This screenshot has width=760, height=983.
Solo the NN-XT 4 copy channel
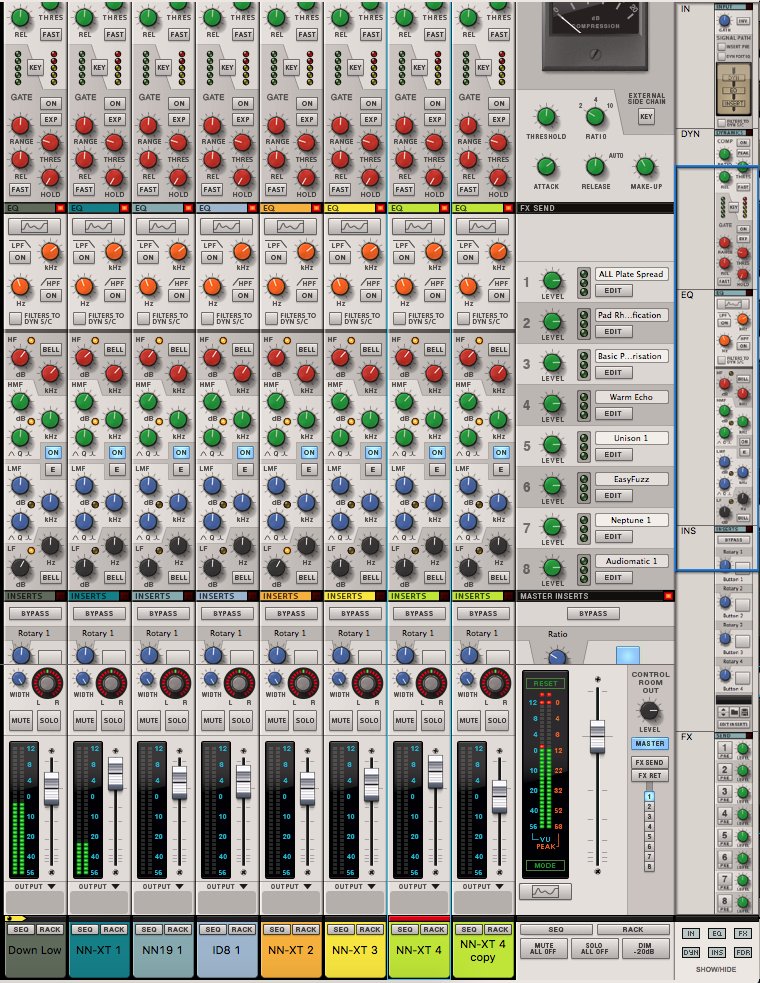pyautogui.click(x=497, y=721)
